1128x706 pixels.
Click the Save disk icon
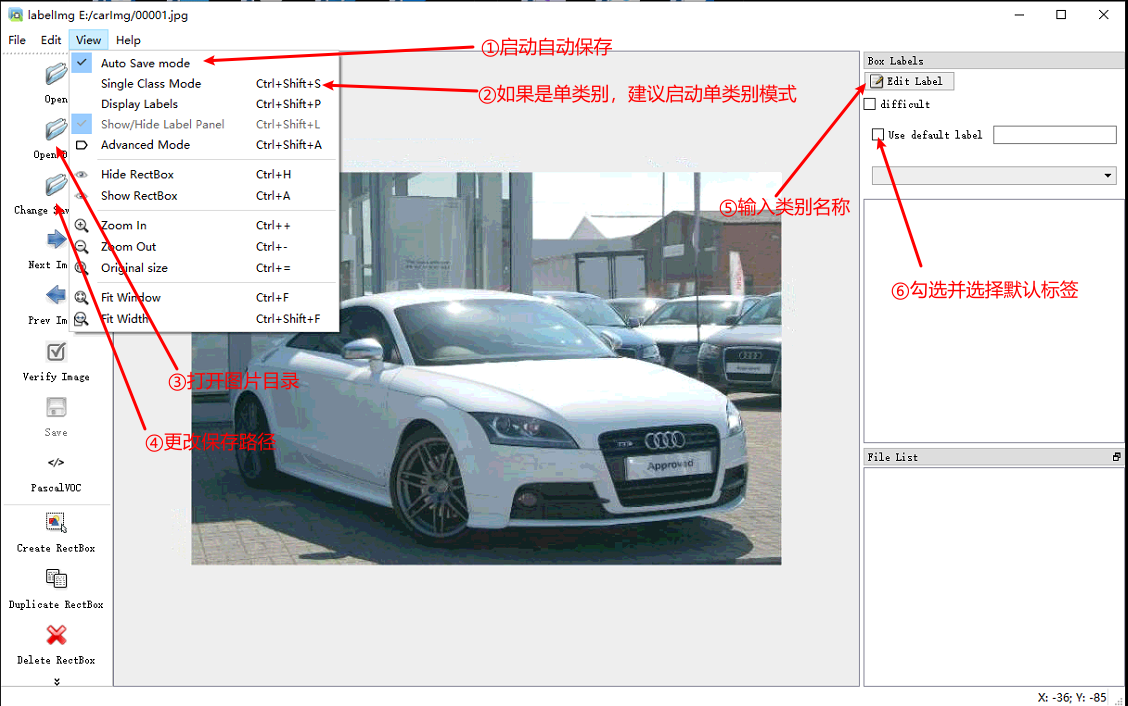tap(55, 407)
